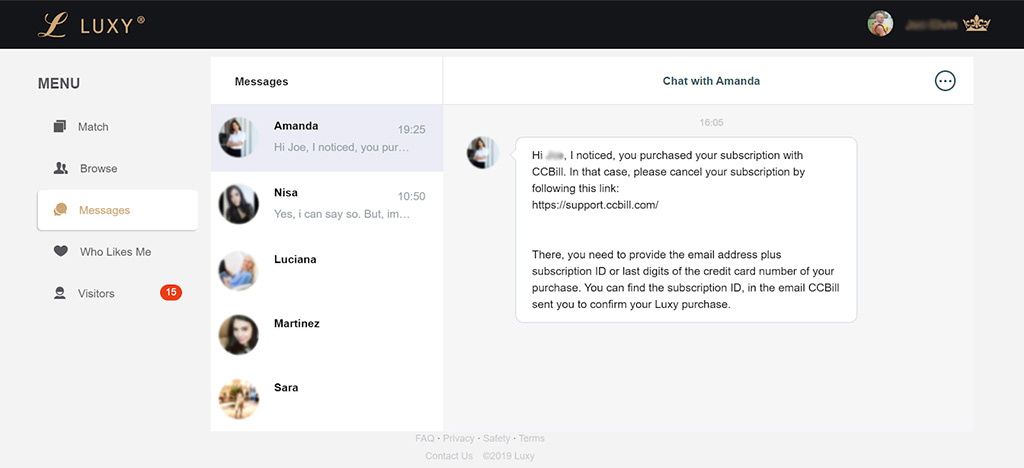Click the Browse people icon

click(x=61, y=168)
